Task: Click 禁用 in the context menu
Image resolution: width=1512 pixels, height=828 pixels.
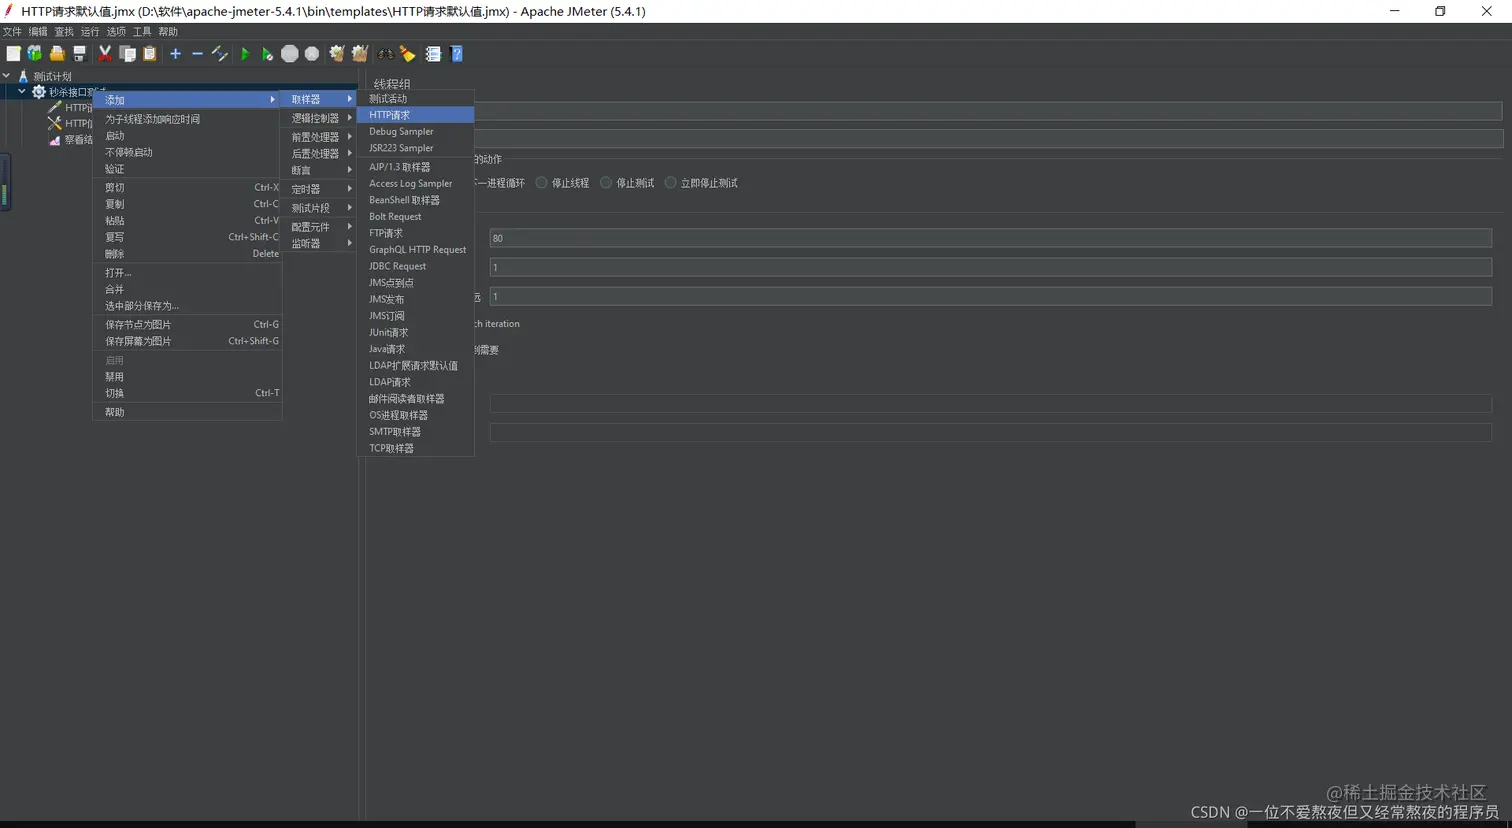Action: pos(187,377)
